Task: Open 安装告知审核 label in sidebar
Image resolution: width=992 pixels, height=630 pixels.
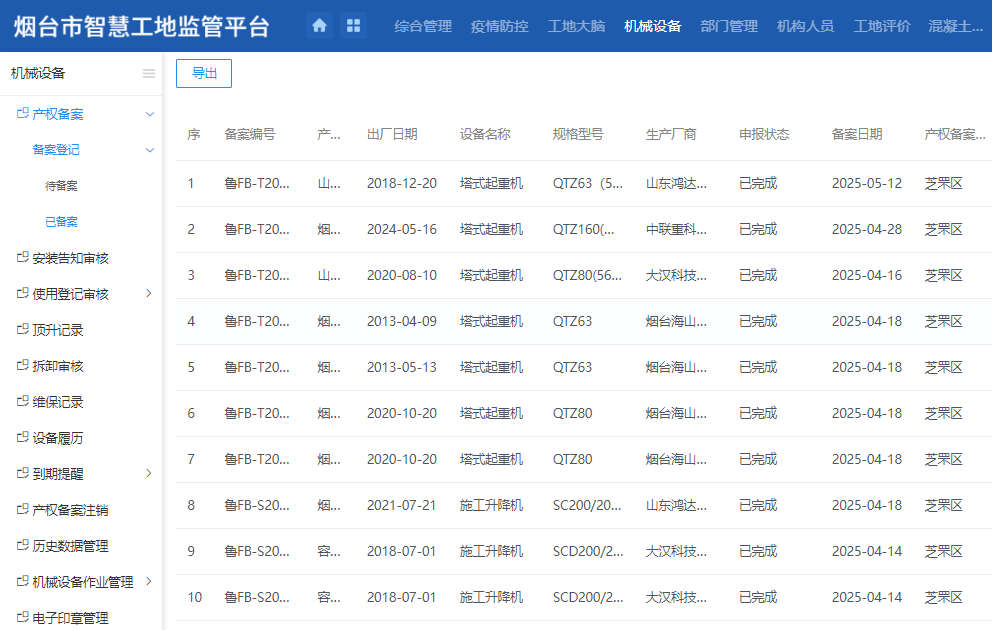Action: click(70, 258)
